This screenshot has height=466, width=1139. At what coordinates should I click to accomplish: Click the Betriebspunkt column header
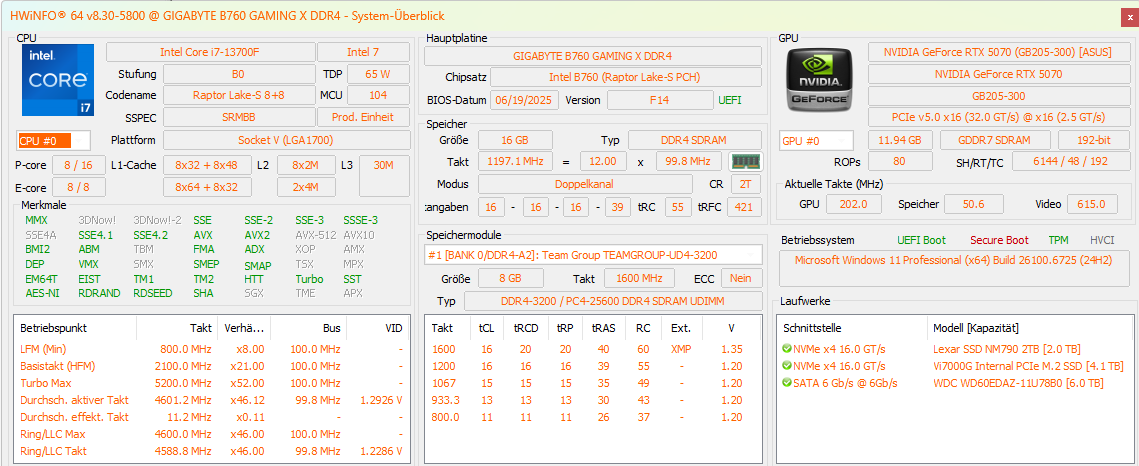pos(75,328)
